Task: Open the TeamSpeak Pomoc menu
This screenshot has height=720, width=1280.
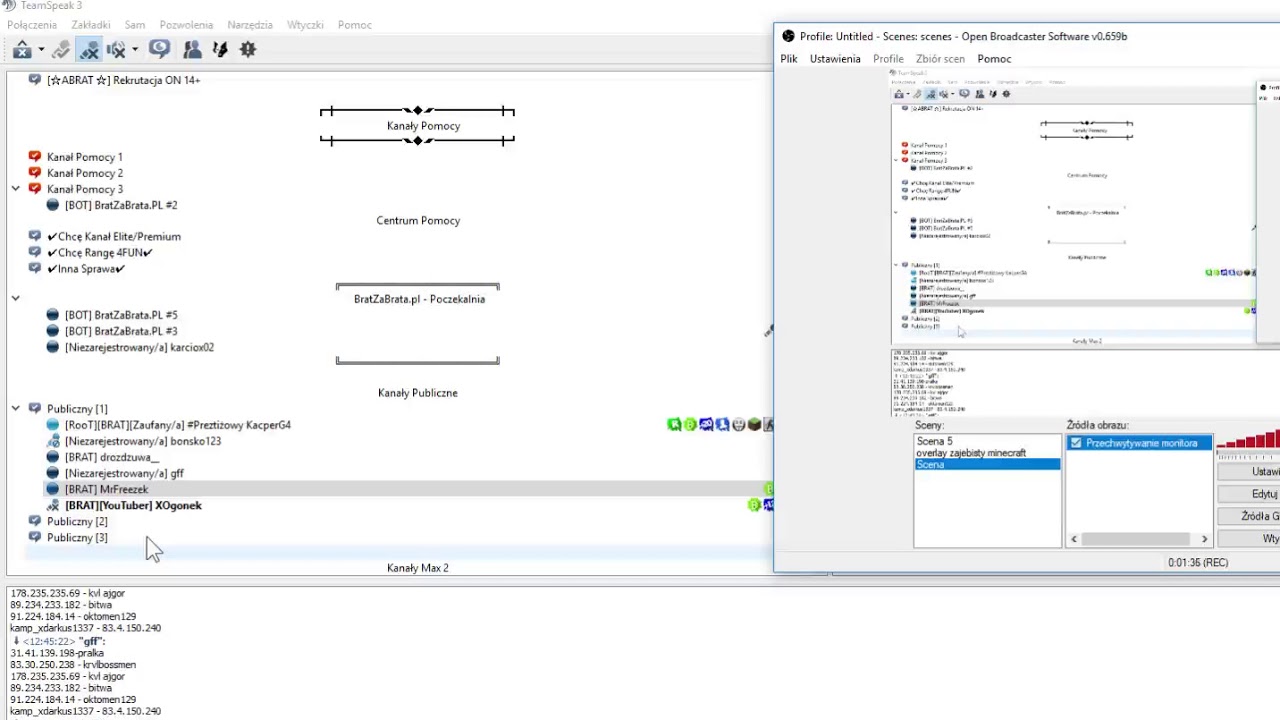Action: 355,25
